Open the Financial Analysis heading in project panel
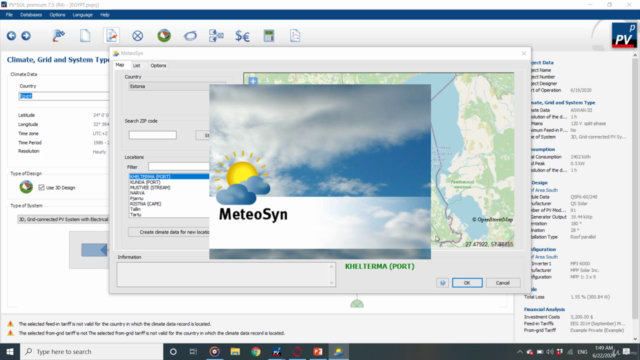Image resolution: width=640 pixels, height=360 pixels. pos(544,309)
